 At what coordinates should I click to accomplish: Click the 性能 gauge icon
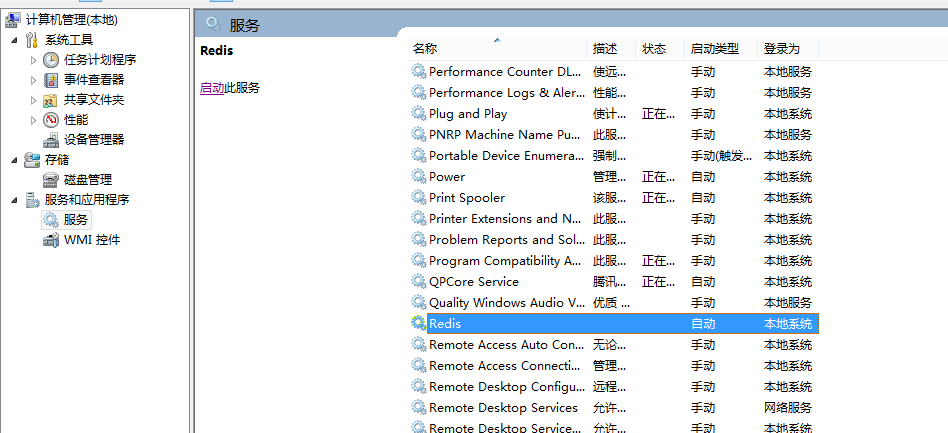[51, 120]
